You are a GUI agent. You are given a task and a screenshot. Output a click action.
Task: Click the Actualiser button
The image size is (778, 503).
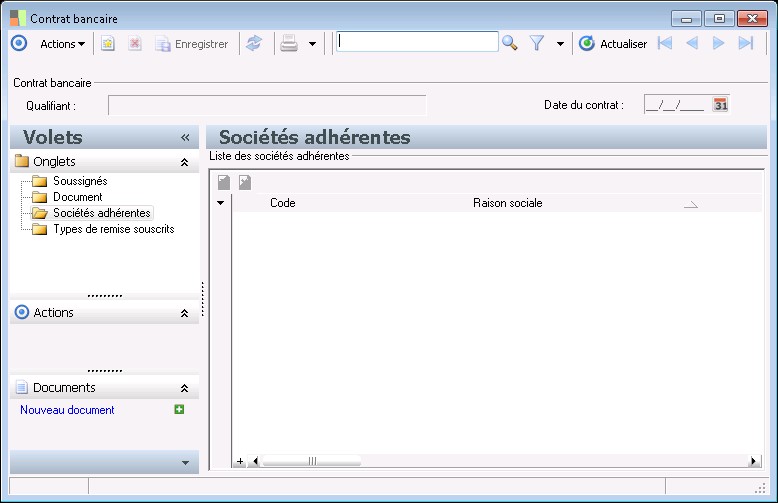tap(613, 44)
